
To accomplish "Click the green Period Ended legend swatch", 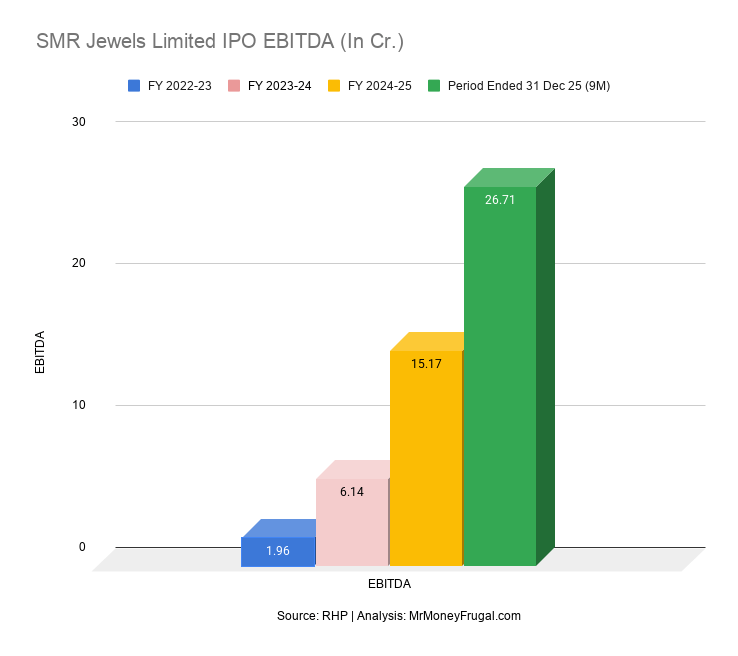I will (434, 86).
